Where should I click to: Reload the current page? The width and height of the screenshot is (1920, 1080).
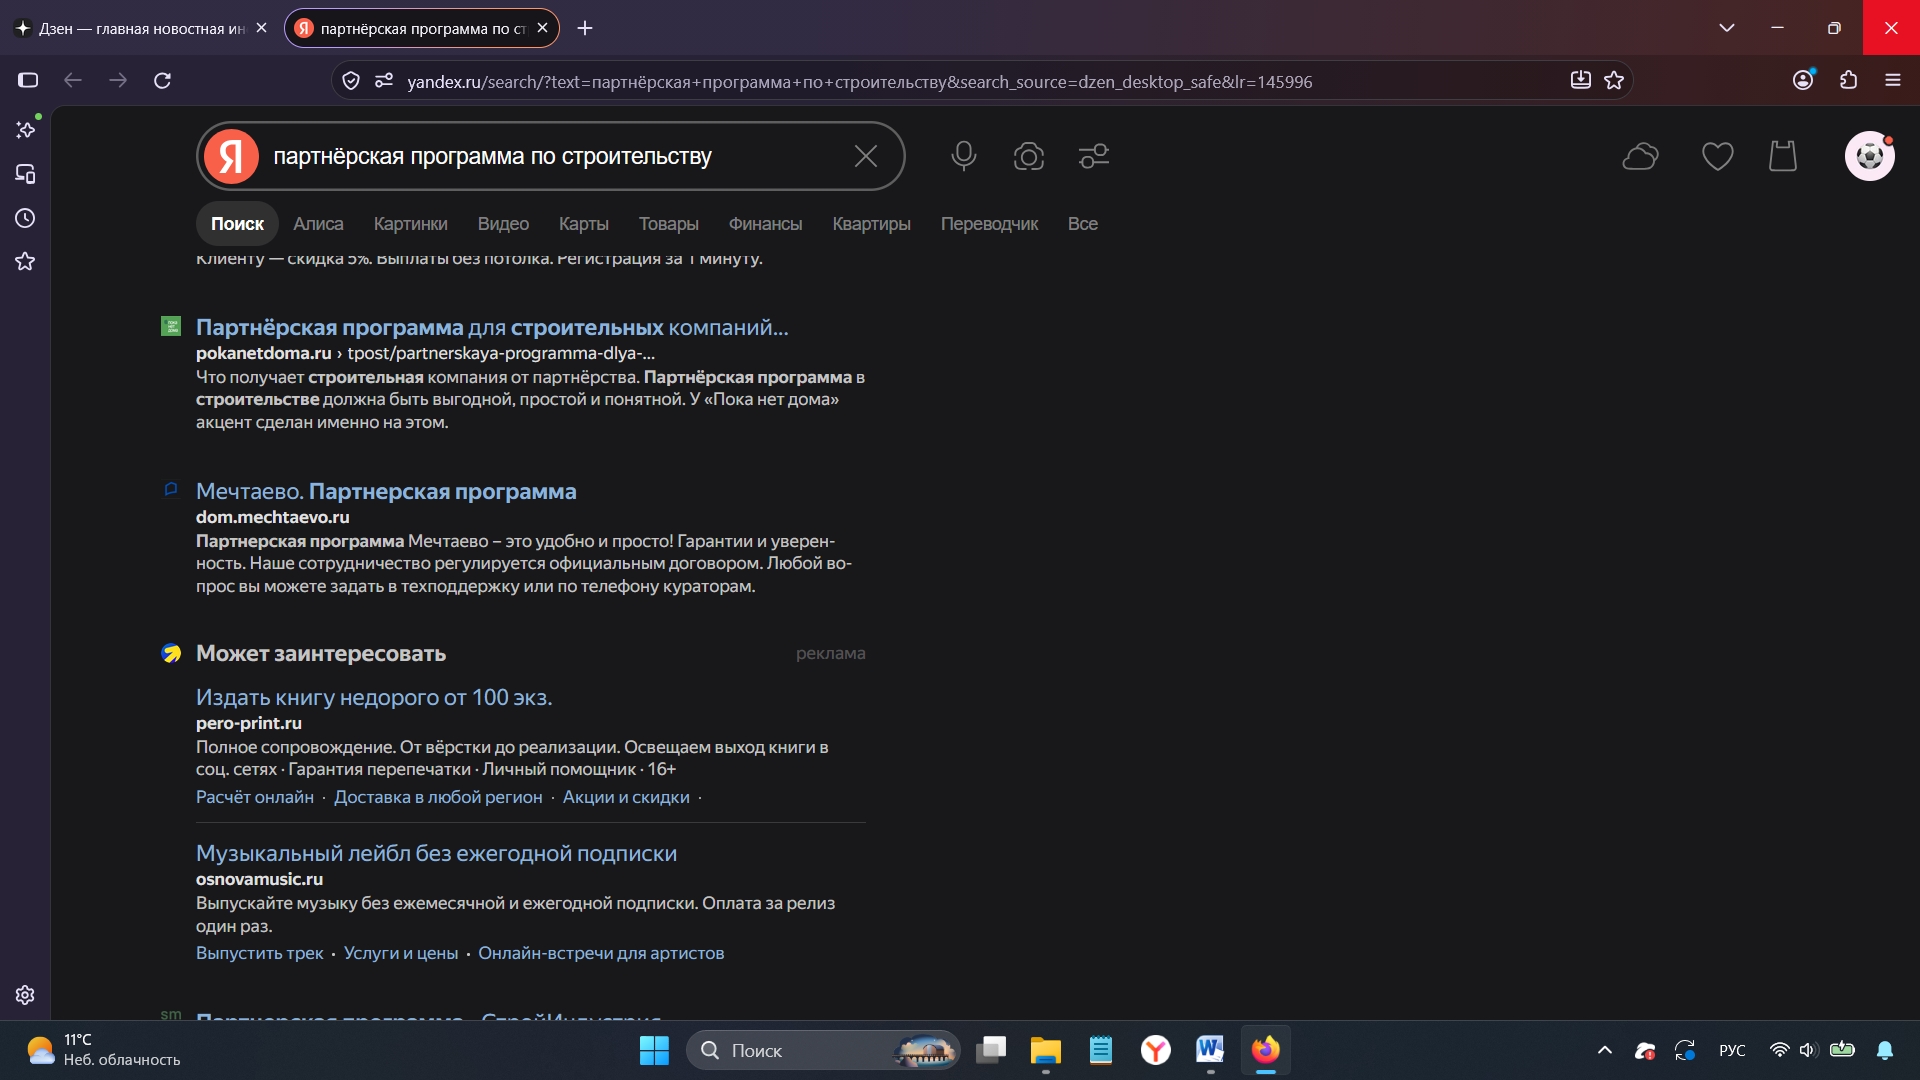(162, 80)
